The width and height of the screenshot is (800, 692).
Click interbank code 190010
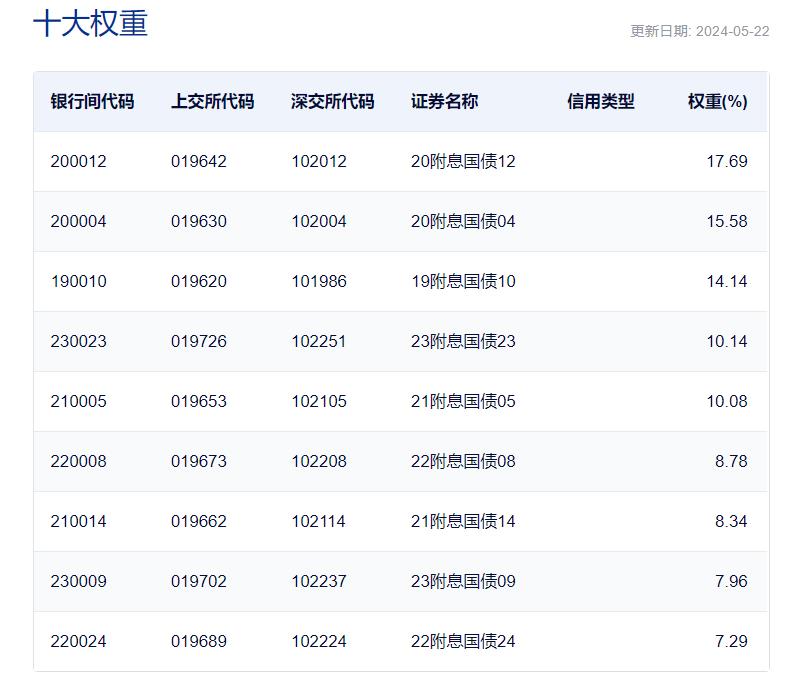(79, 281)
